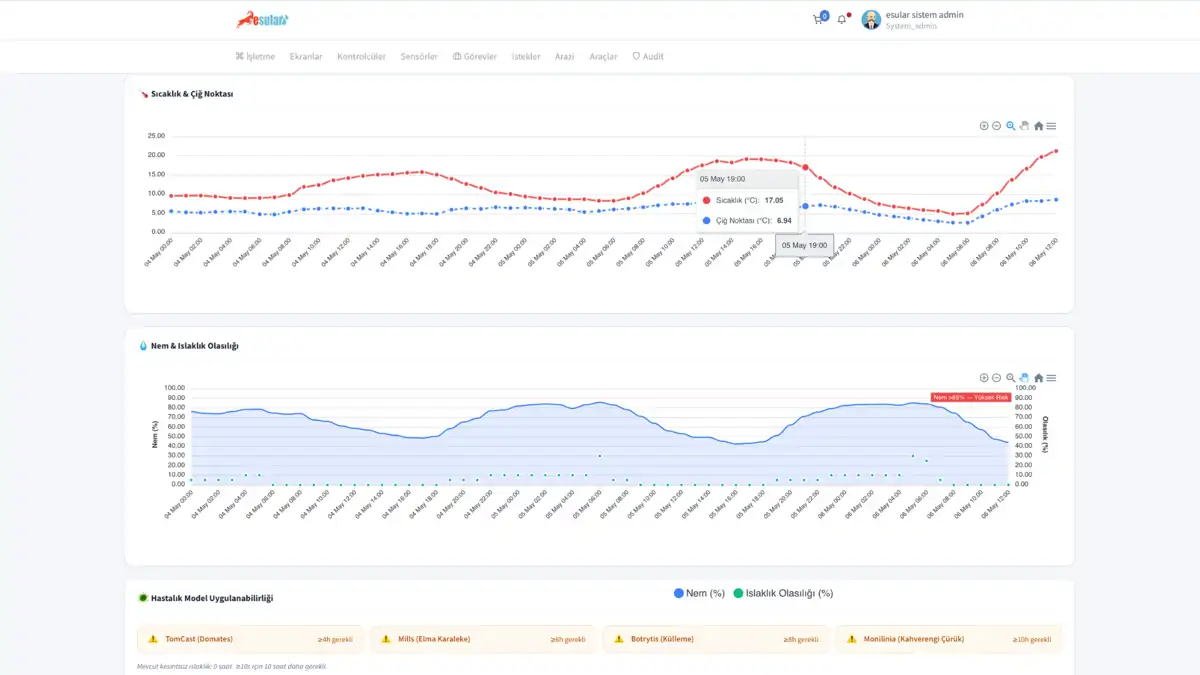Toggle the Islaklık Olasılığı (%) legend series
Viewport: 1200px width, 675px height.
783,593
